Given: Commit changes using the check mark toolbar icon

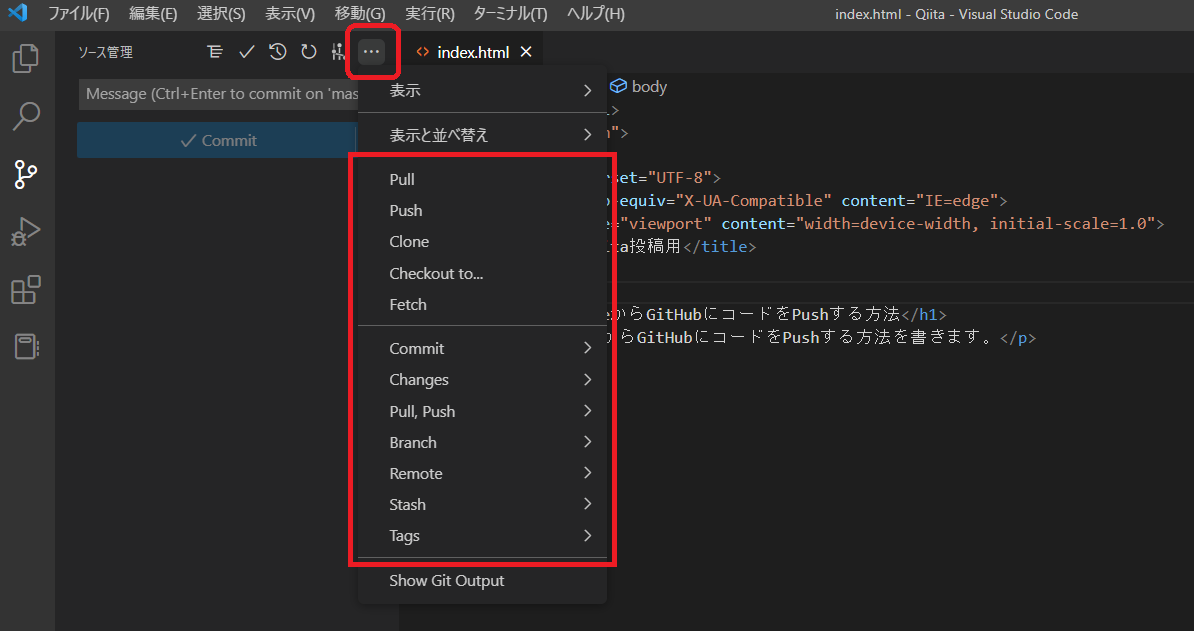Looking at the screenshot, I should coord(246,51).
